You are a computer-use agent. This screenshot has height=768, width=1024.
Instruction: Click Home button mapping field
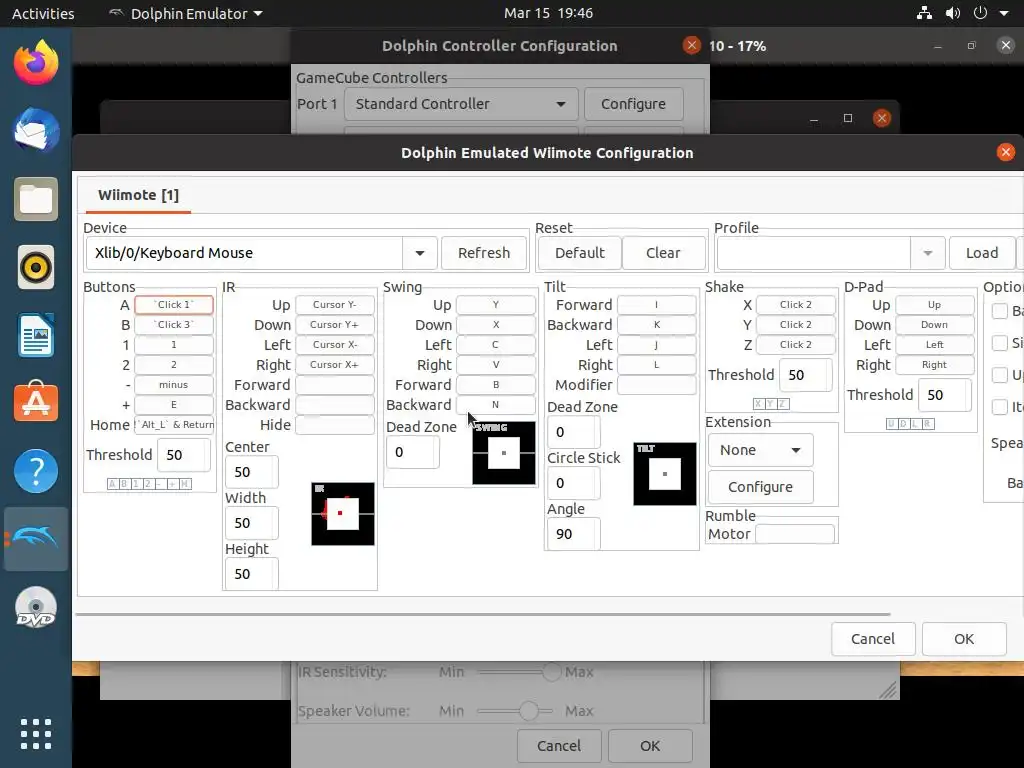[x=174, y=424]
